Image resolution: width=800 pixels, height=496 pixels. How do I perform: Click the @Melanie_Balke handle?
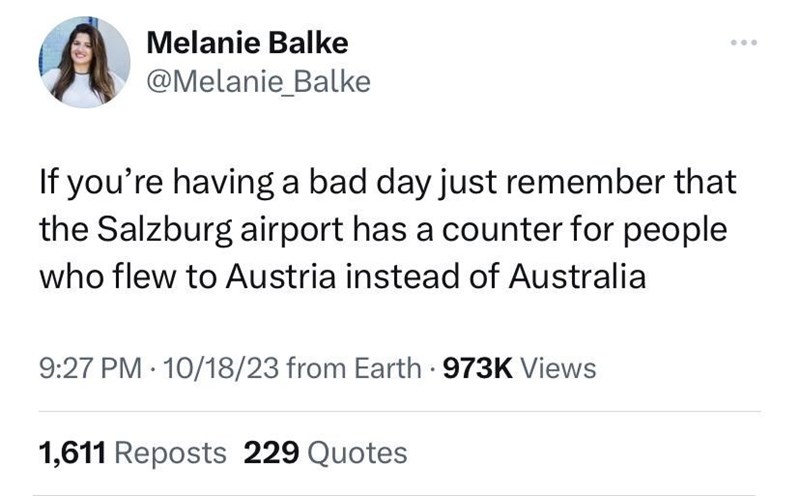258,82
